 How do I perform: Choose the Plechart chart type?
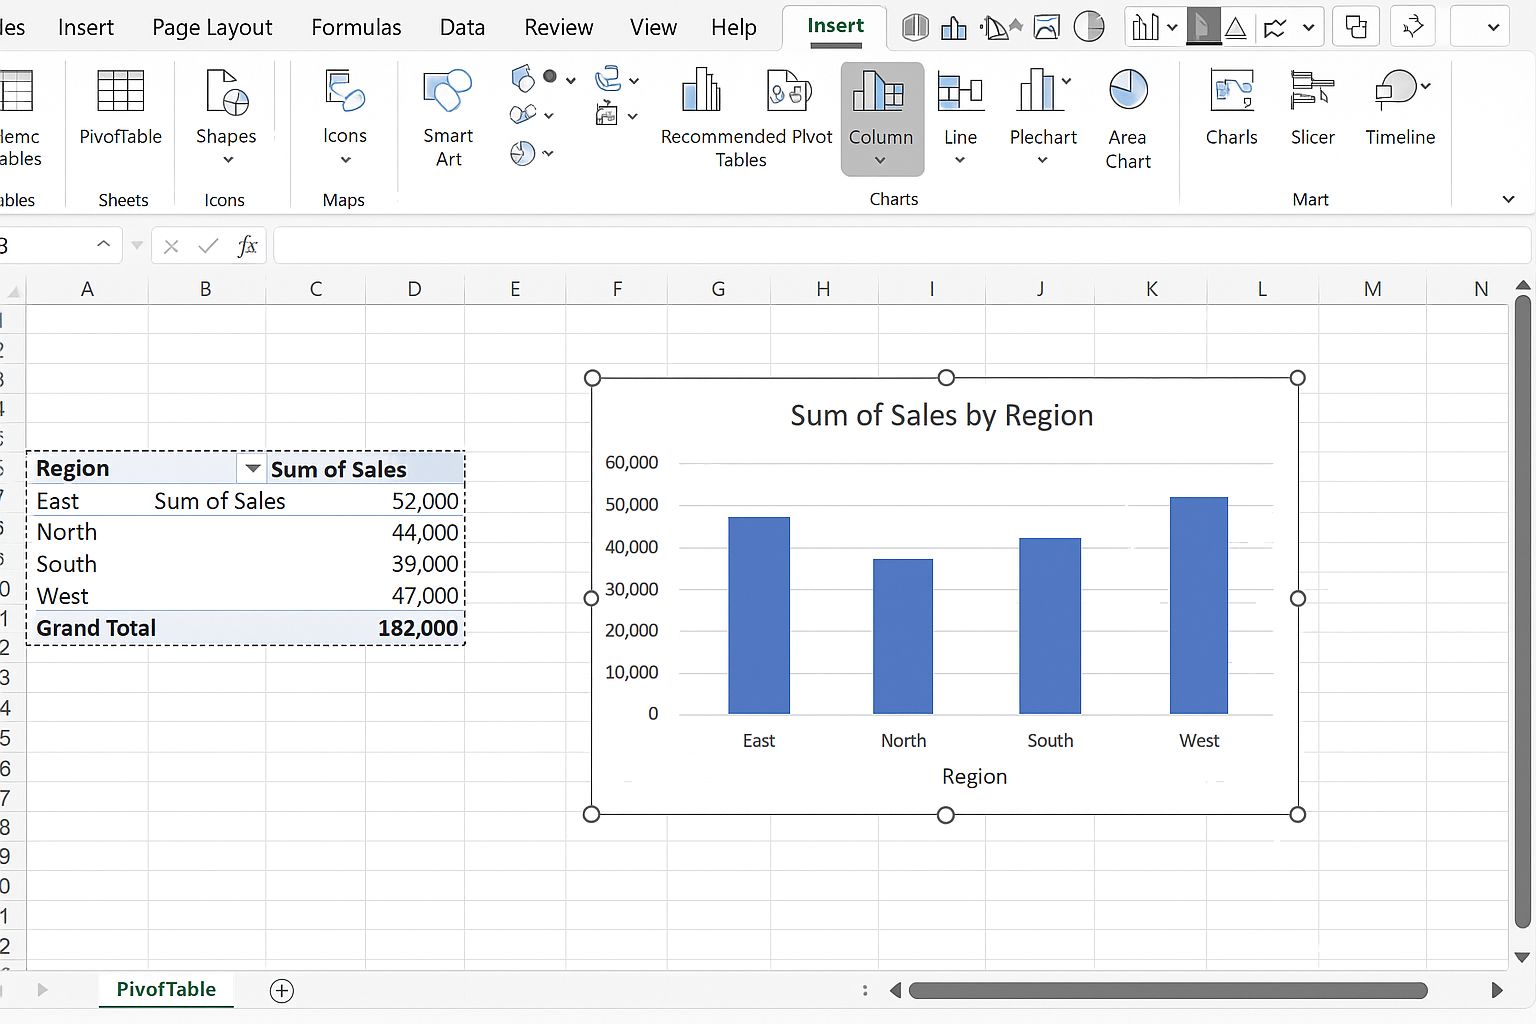coord(1043,118)
